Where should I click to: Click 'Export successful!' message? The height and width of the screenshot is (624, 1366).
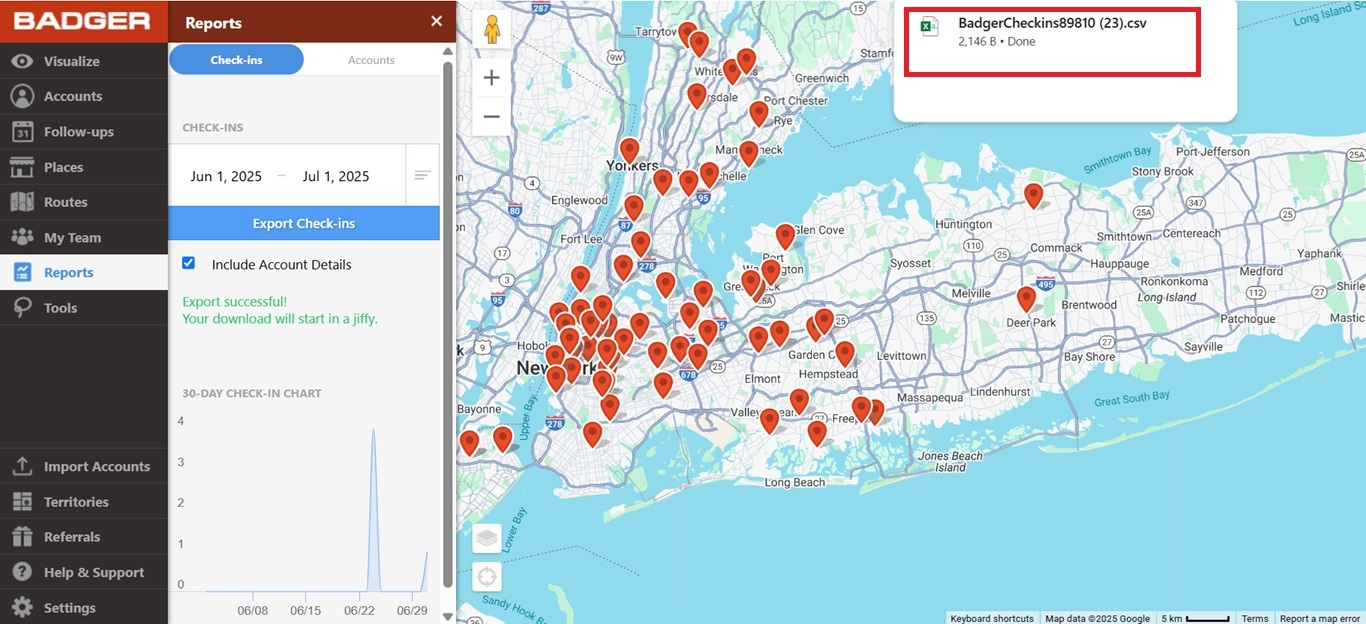(235, 301)
